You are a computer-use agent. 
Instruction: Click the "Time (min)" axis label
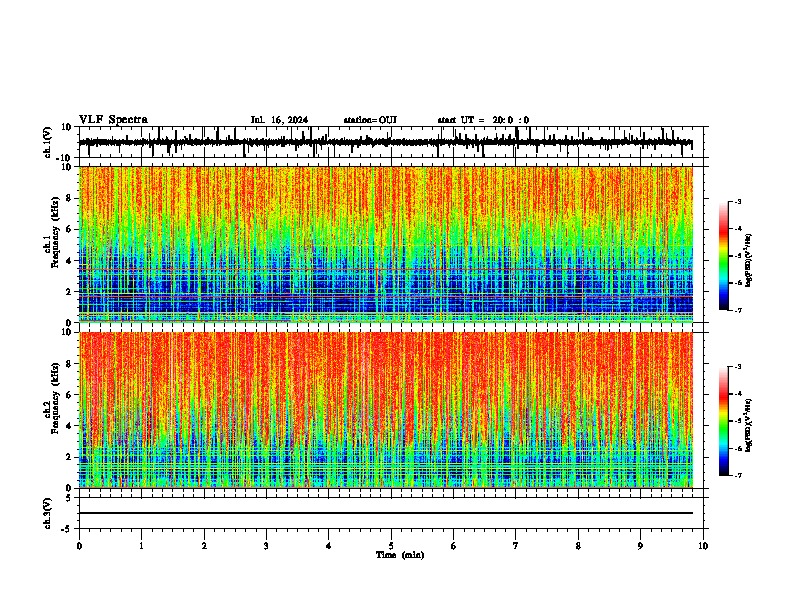pyautogui.click(x=400, y=555)
